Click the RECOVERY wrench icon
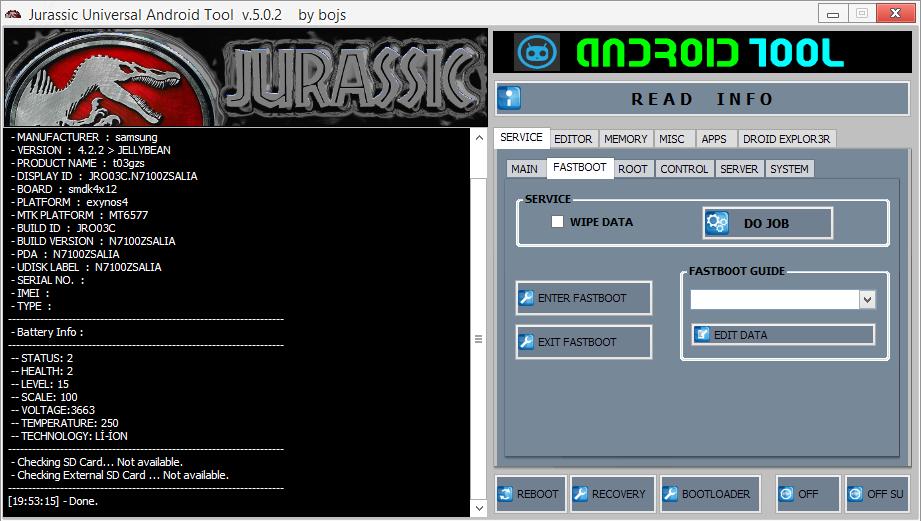Screen dimensions: 921x521 (580, 494)
